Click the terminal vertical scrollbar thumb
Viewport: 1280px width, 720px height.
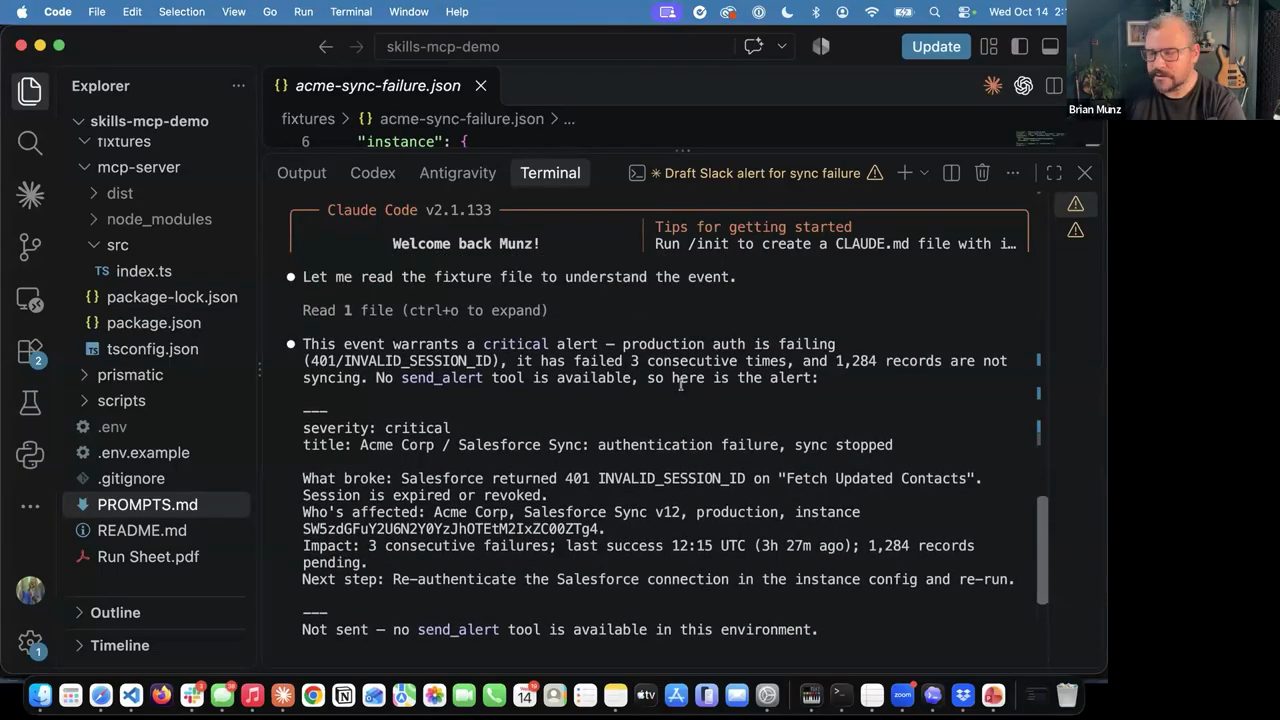point(1042,551)
